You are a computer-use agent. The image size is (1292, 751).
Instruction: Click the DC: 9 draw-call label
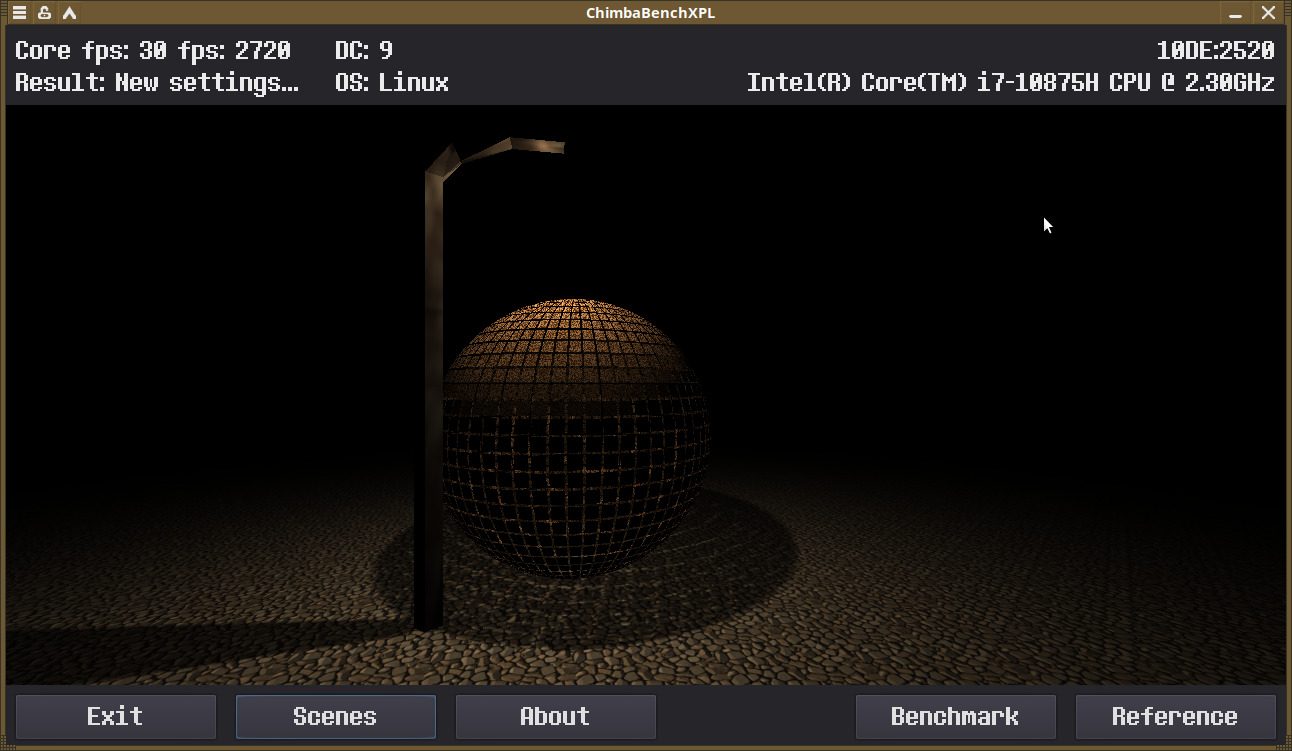364,50
